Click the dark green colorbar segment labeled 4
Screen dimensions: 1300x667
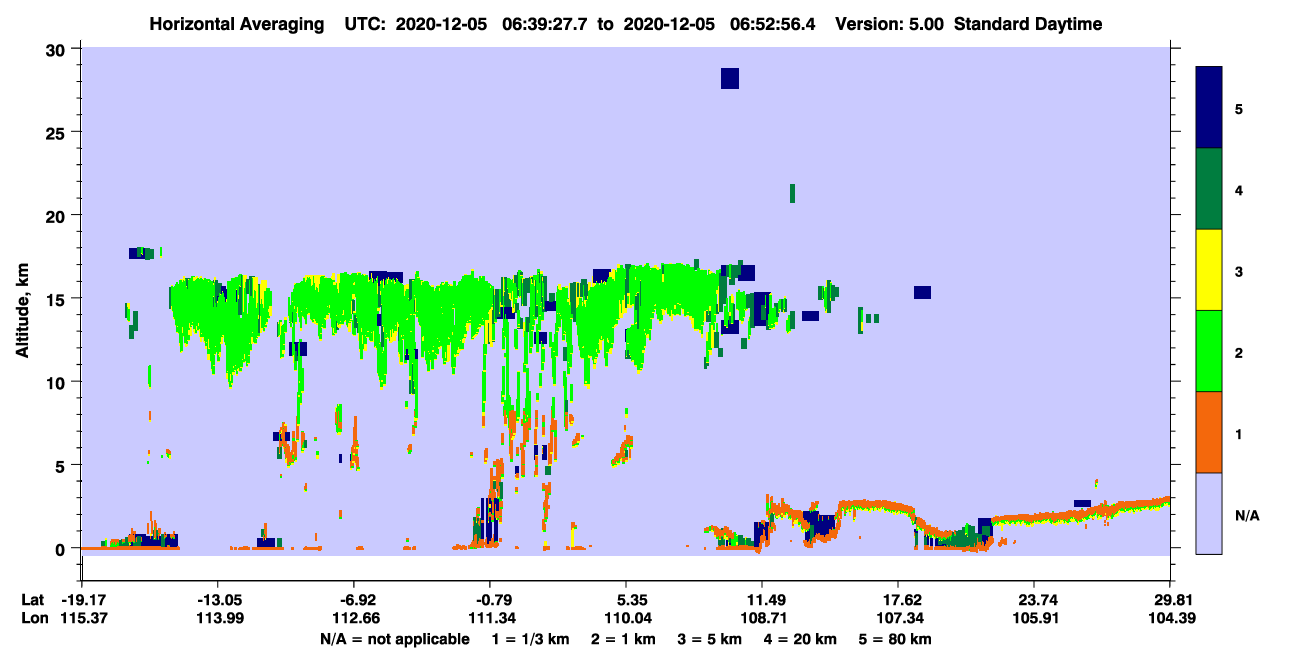click(x=1209, y=189)
